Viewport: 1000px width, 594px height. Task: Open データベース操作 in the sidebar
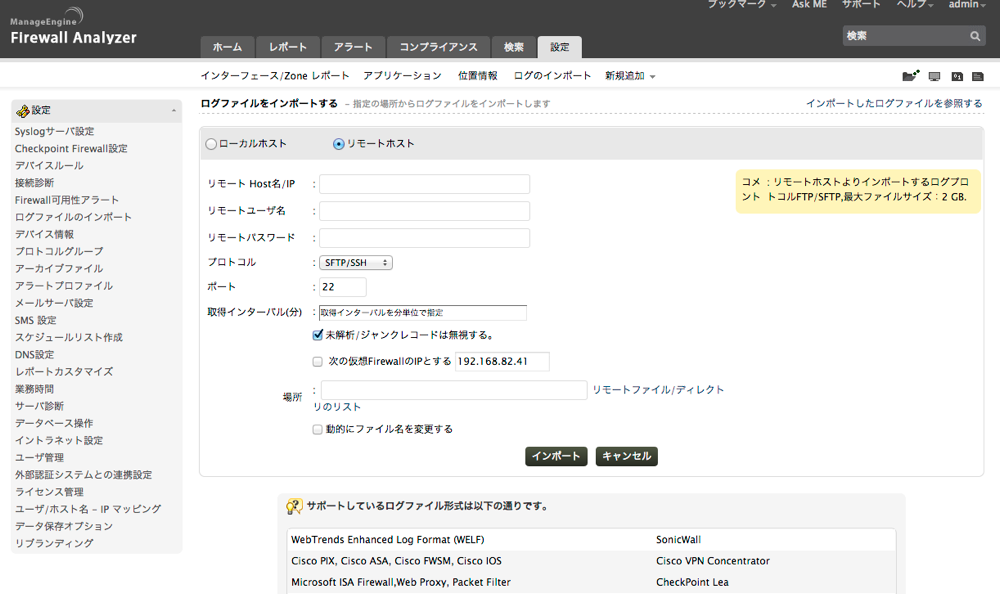(54, 424)
